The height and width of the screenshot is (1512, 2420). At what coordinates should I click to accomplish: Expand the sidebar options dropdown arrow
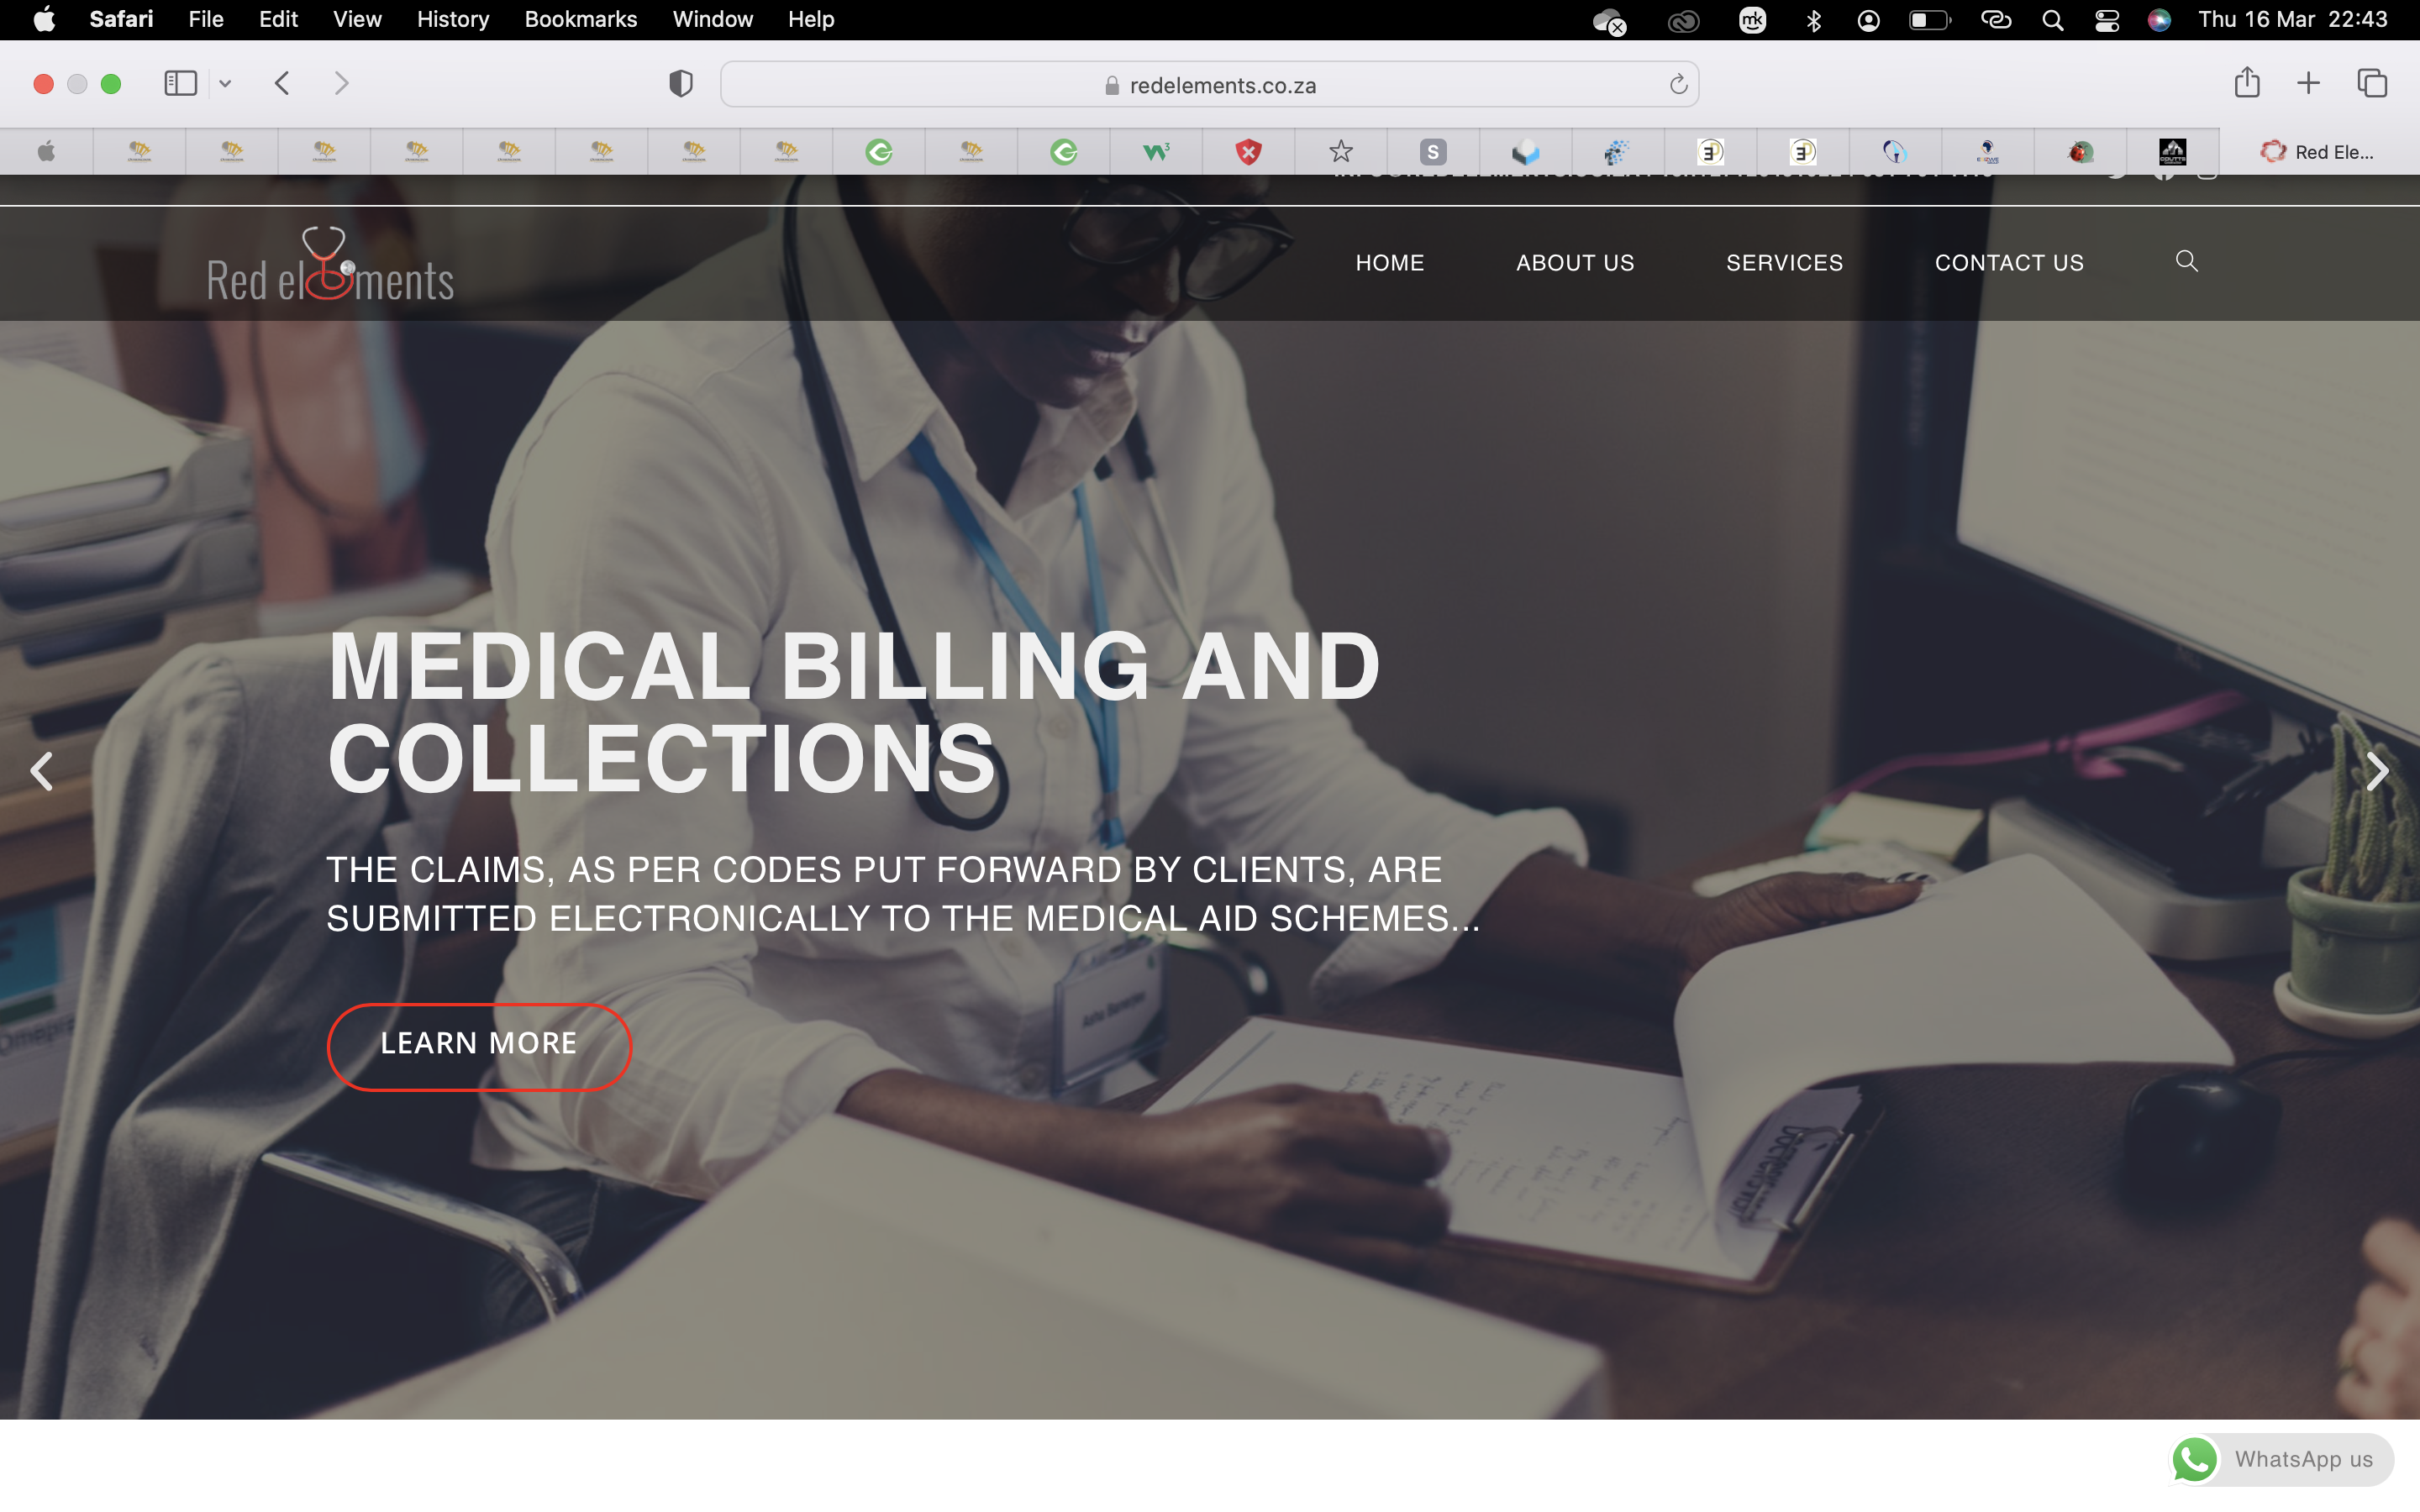click(225, 84)
